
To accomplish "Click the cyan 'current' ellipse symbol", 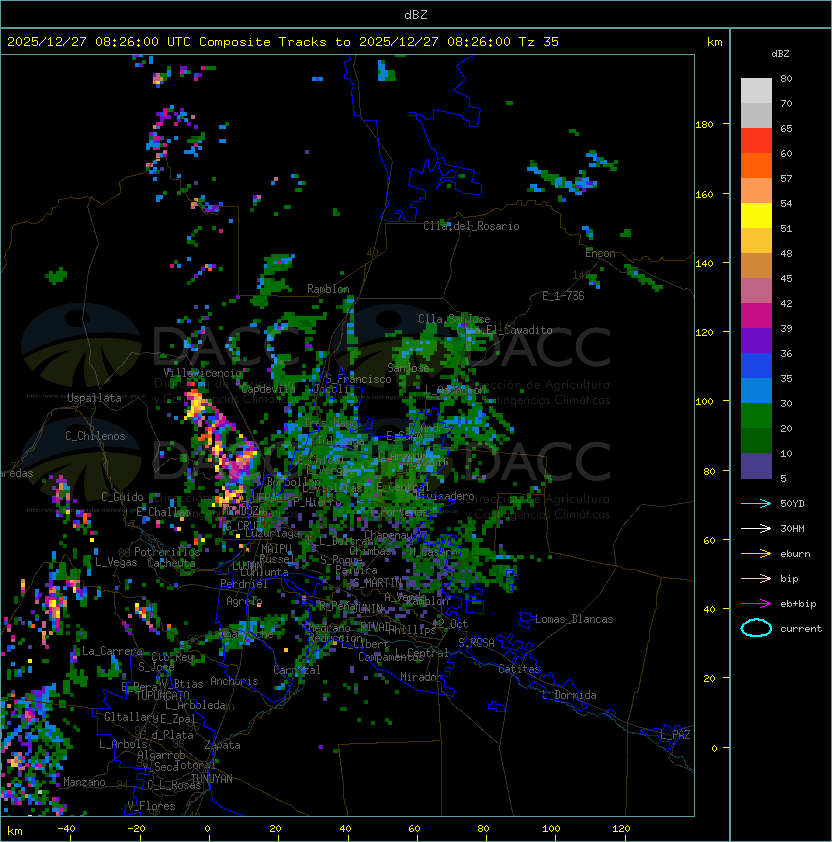I will (x=756, y=628).
